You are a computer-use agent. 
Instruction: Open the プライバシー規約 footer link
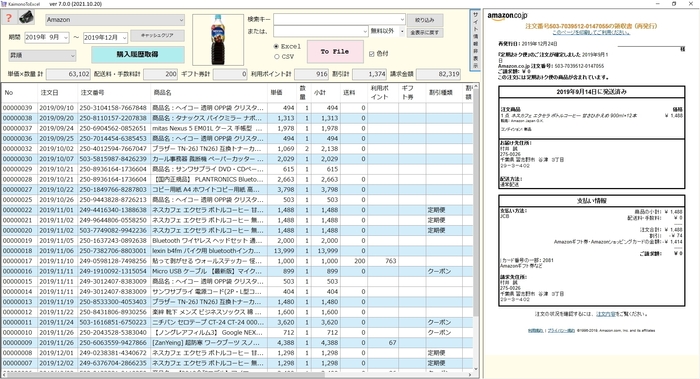click(561, 331)
